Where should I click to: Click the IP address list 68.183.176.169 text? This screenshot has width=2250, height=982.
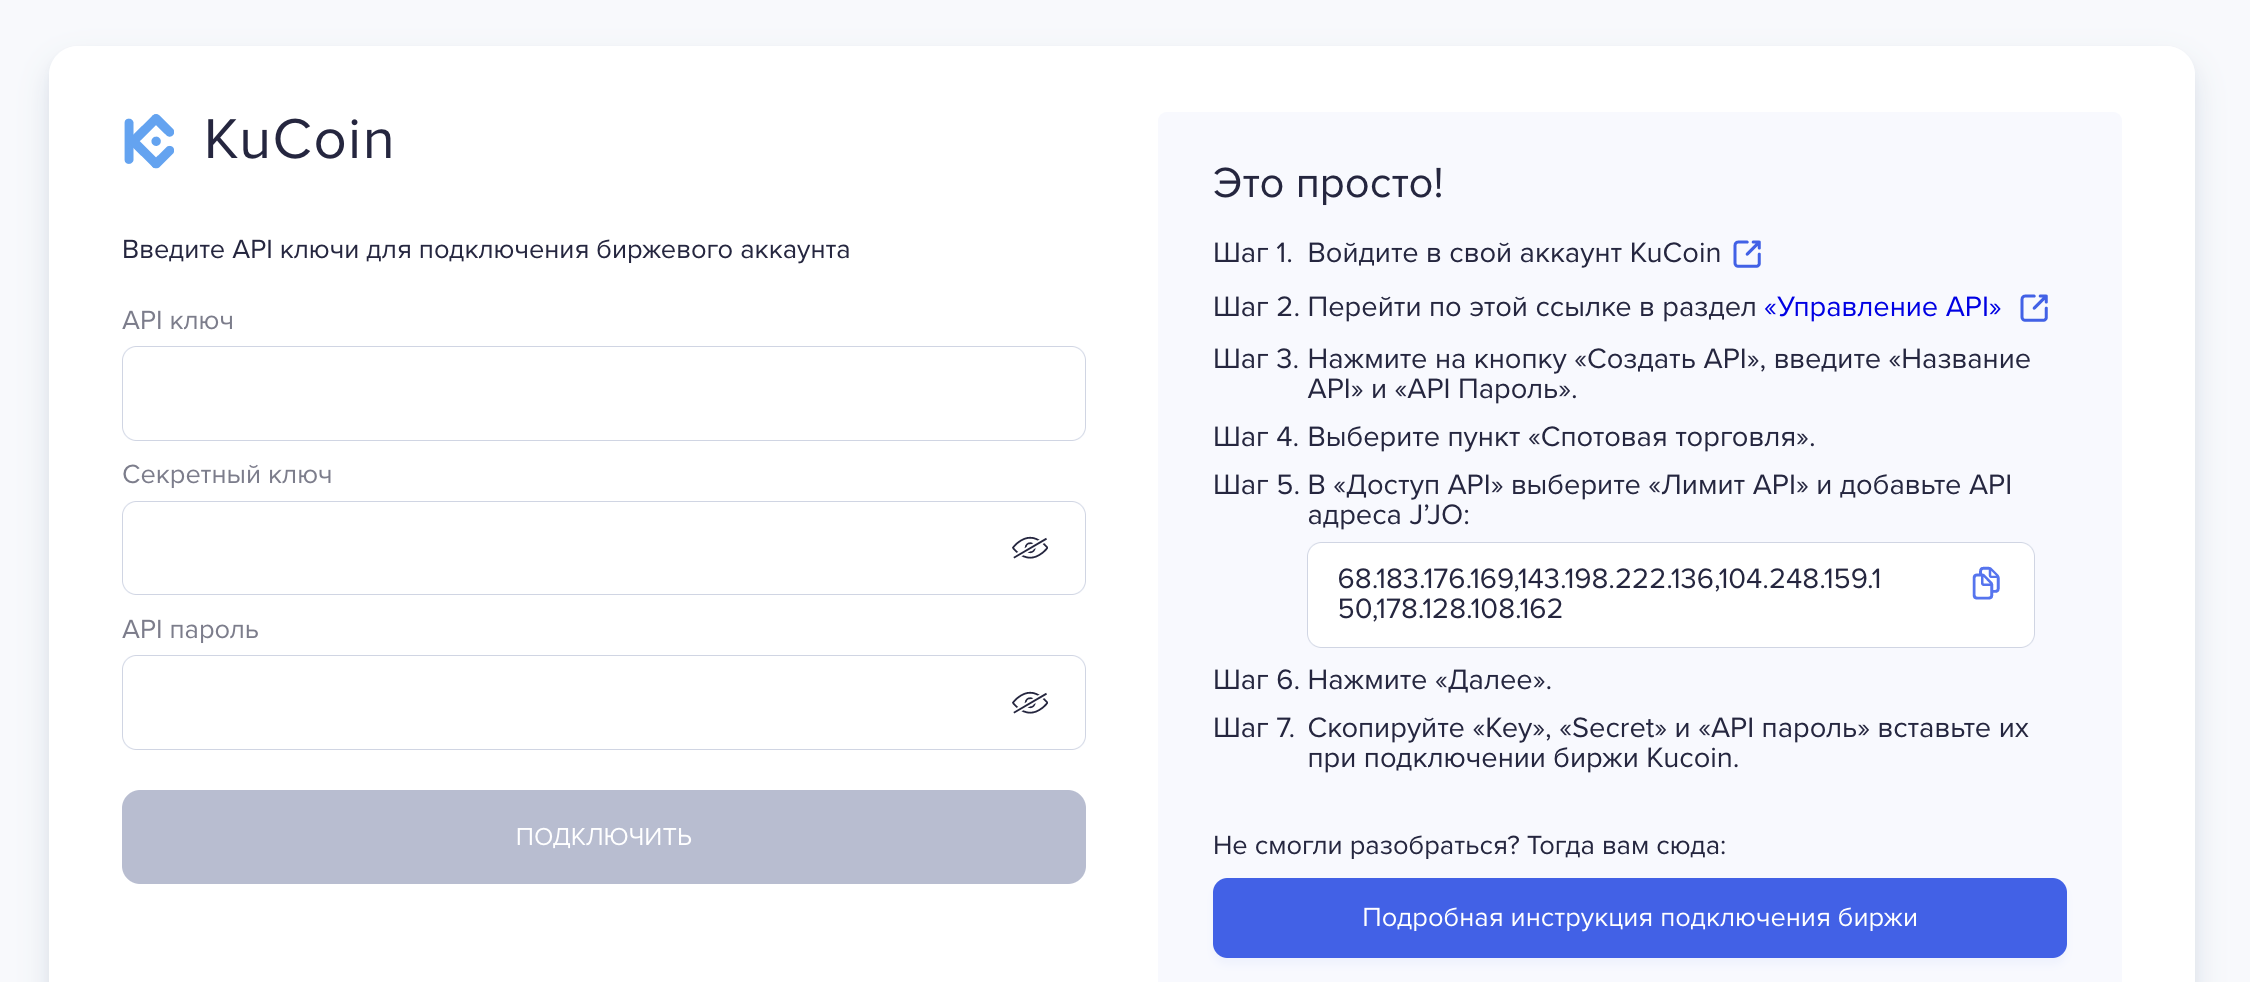pos(1609,594)
